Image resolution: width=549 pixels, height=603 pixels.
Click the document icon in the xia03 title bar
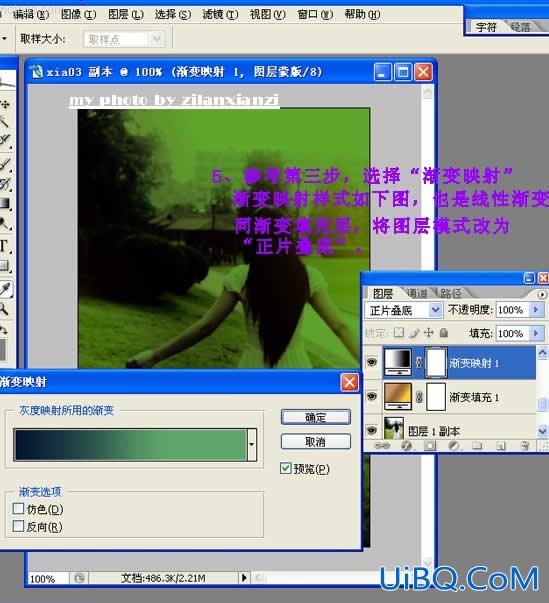[x=37, y=72]
